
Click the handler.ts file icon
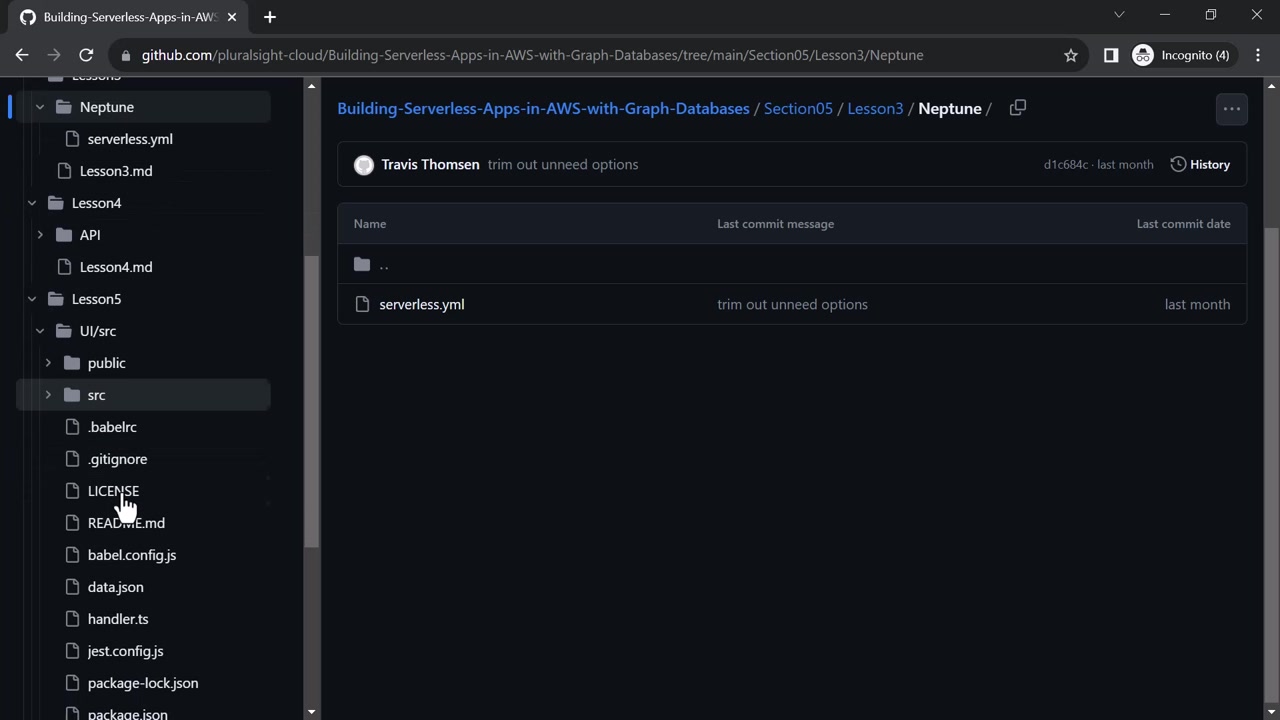tap(72, 619)
